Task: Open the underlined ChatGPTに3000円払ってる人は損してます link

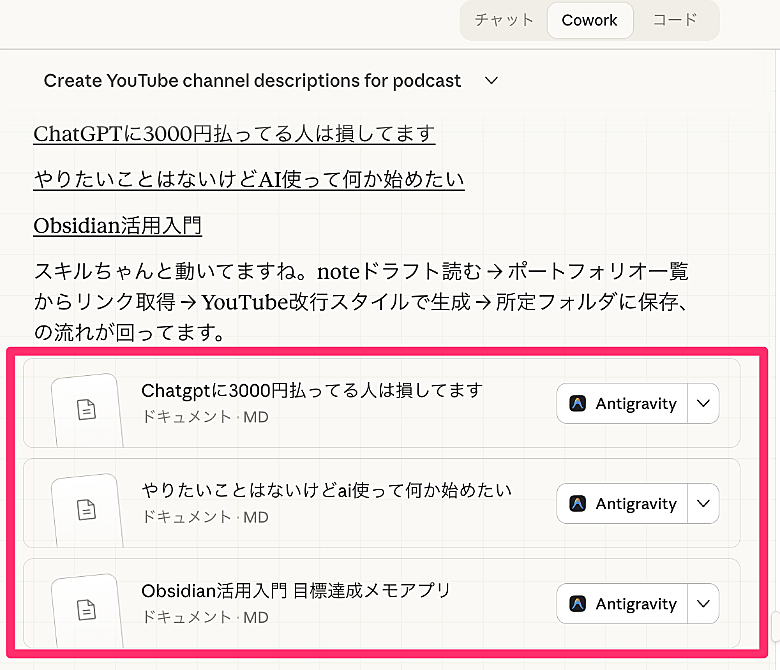Action: click(234, 134)
